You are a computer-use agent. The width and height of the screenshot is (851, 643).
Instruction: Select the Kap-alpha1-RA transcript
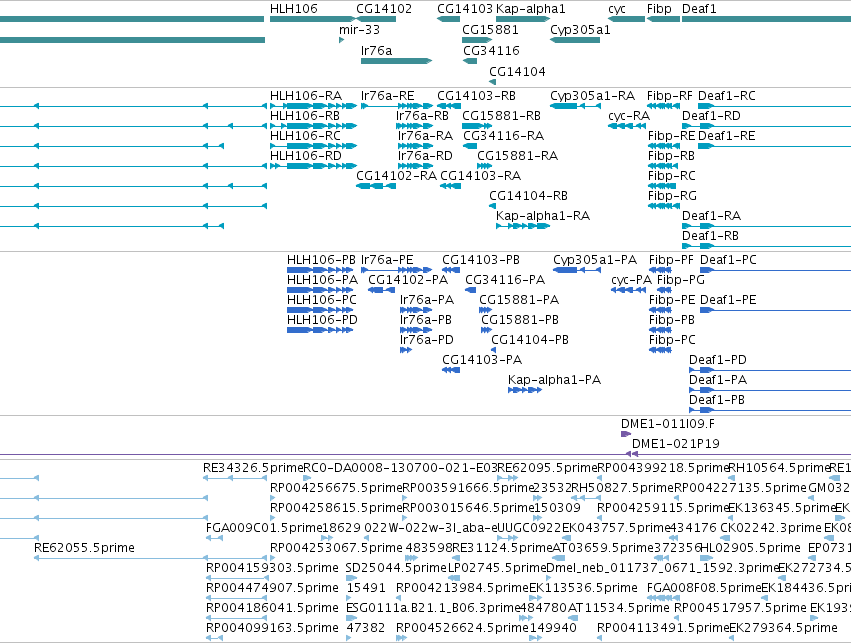point(523,226)
